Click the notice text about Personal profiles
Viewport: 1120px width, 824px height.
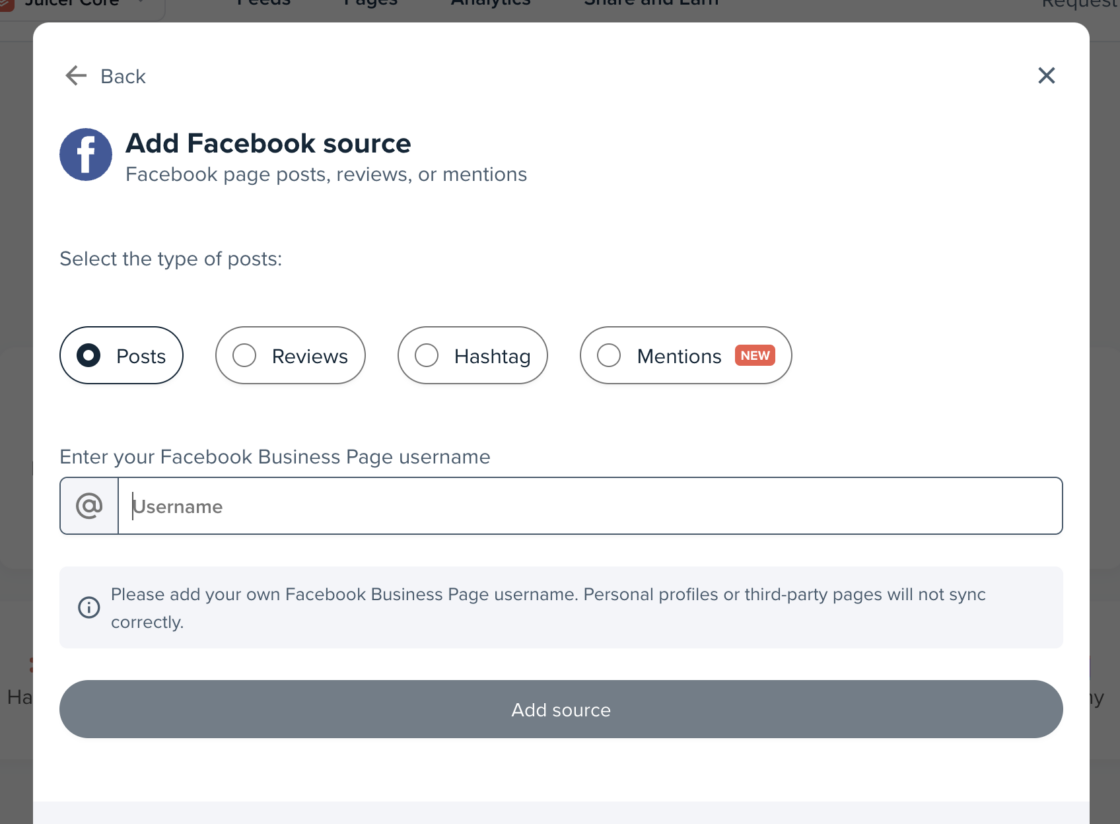[548, 608]
